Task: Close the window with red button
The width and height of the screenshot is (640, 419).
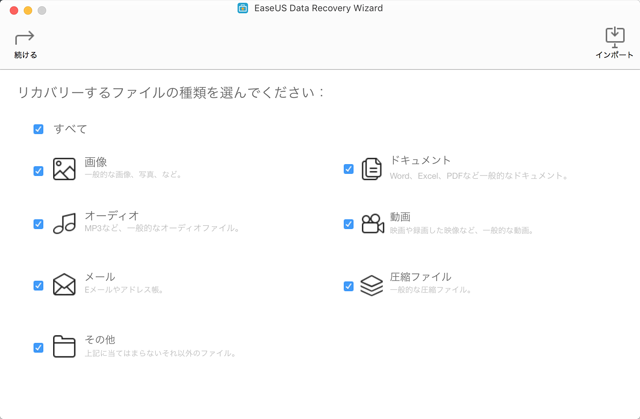Action: tap(14, 11)
